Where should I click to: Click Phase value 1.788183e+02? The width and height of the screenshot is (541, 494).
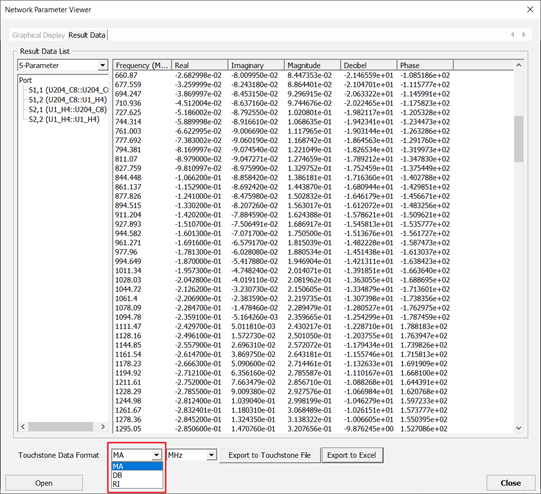[x=424, y=327]
